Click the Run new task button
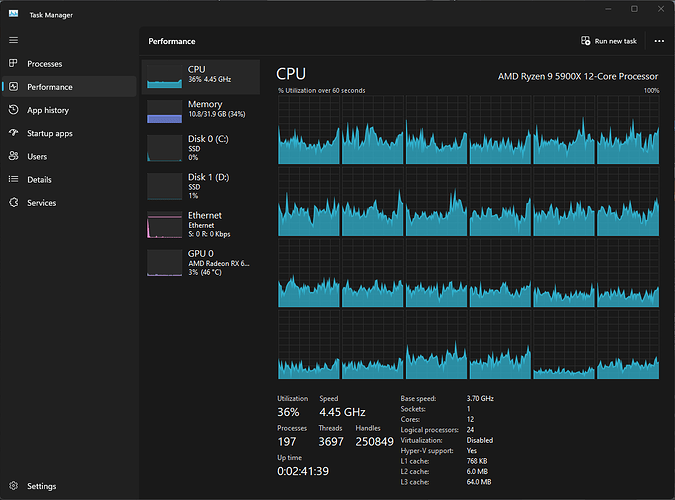Image resolution: width=675 pixels, height=500 pixels. coord(608,41)
